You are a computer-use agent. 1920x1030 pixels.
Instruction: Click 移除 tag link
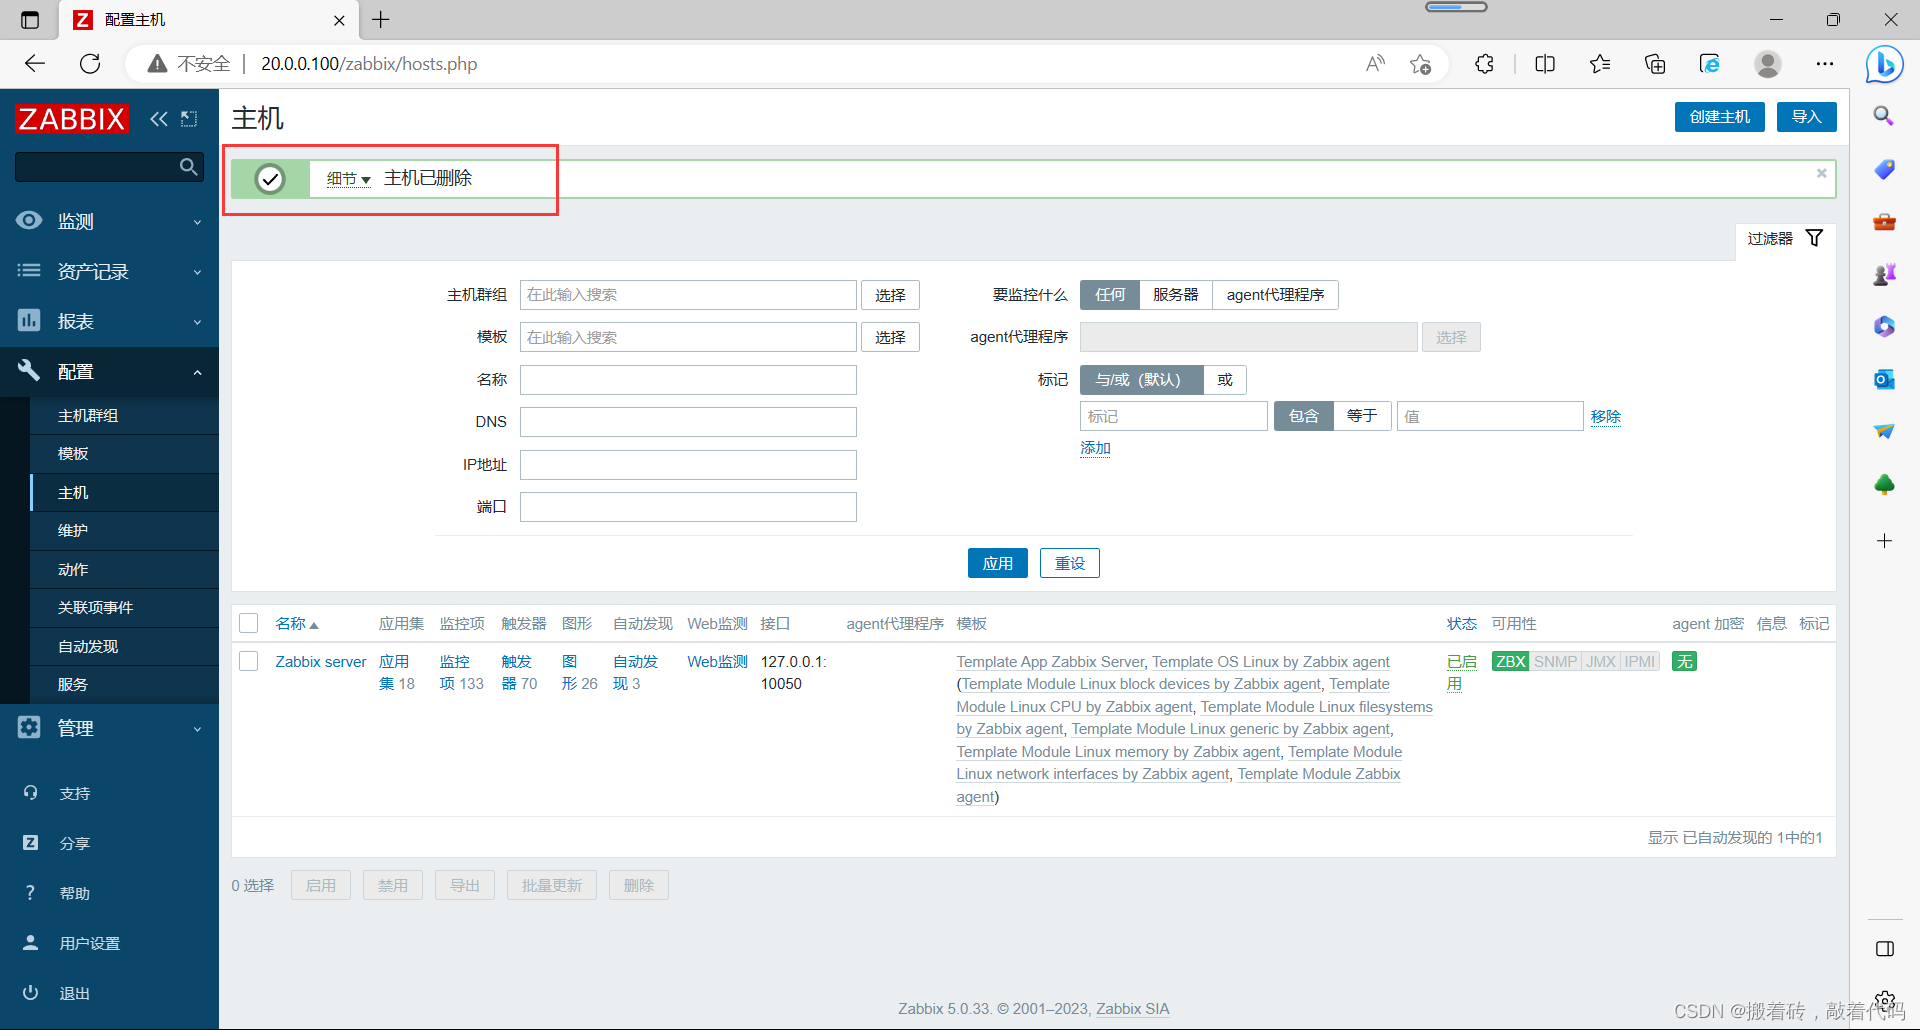1605,416
